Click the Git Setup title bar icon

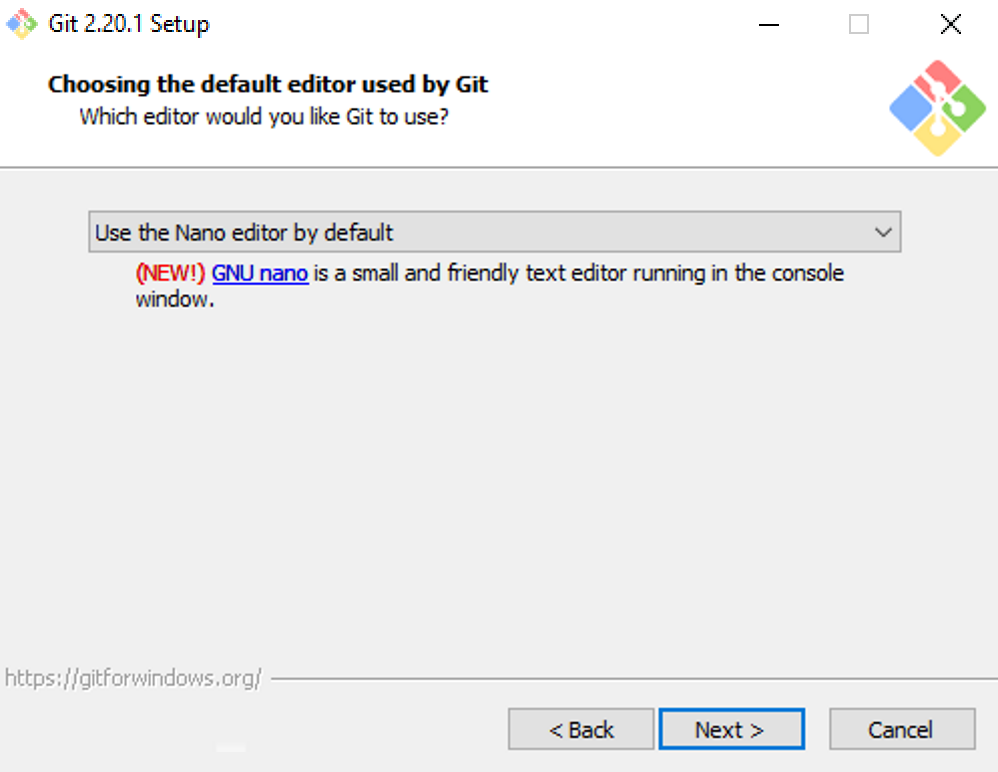(22, 24)
